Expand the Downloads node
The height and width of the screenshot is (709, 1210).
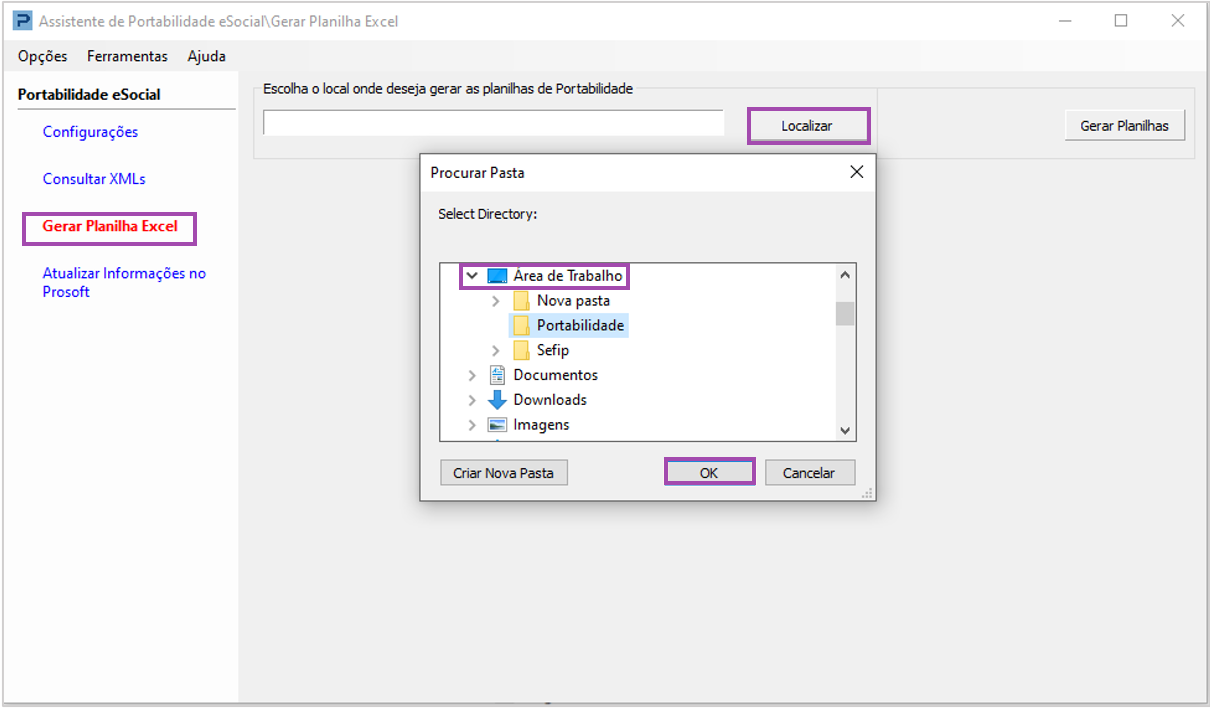click(x=472, y=400)
